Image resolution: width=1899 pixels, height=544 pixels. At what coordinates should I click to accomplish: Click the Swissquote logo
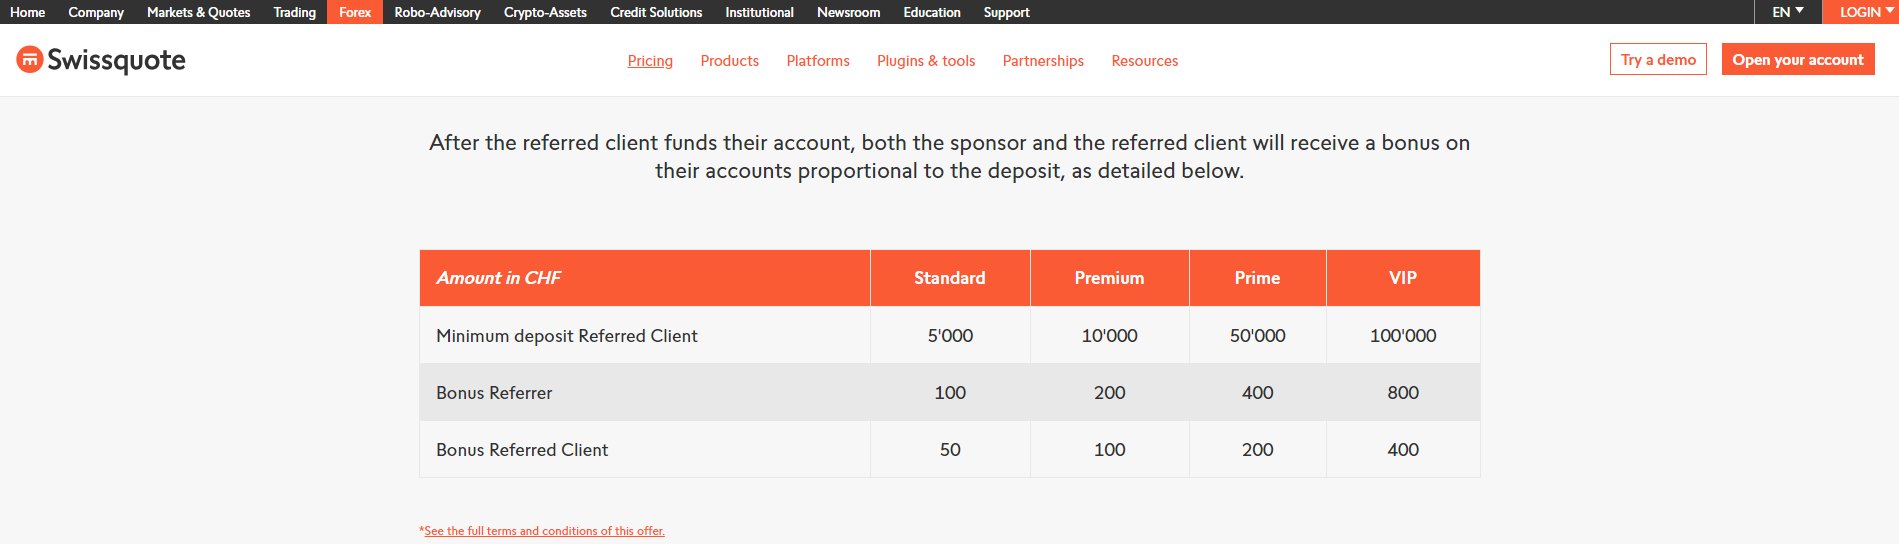click(x=101, y=60)
